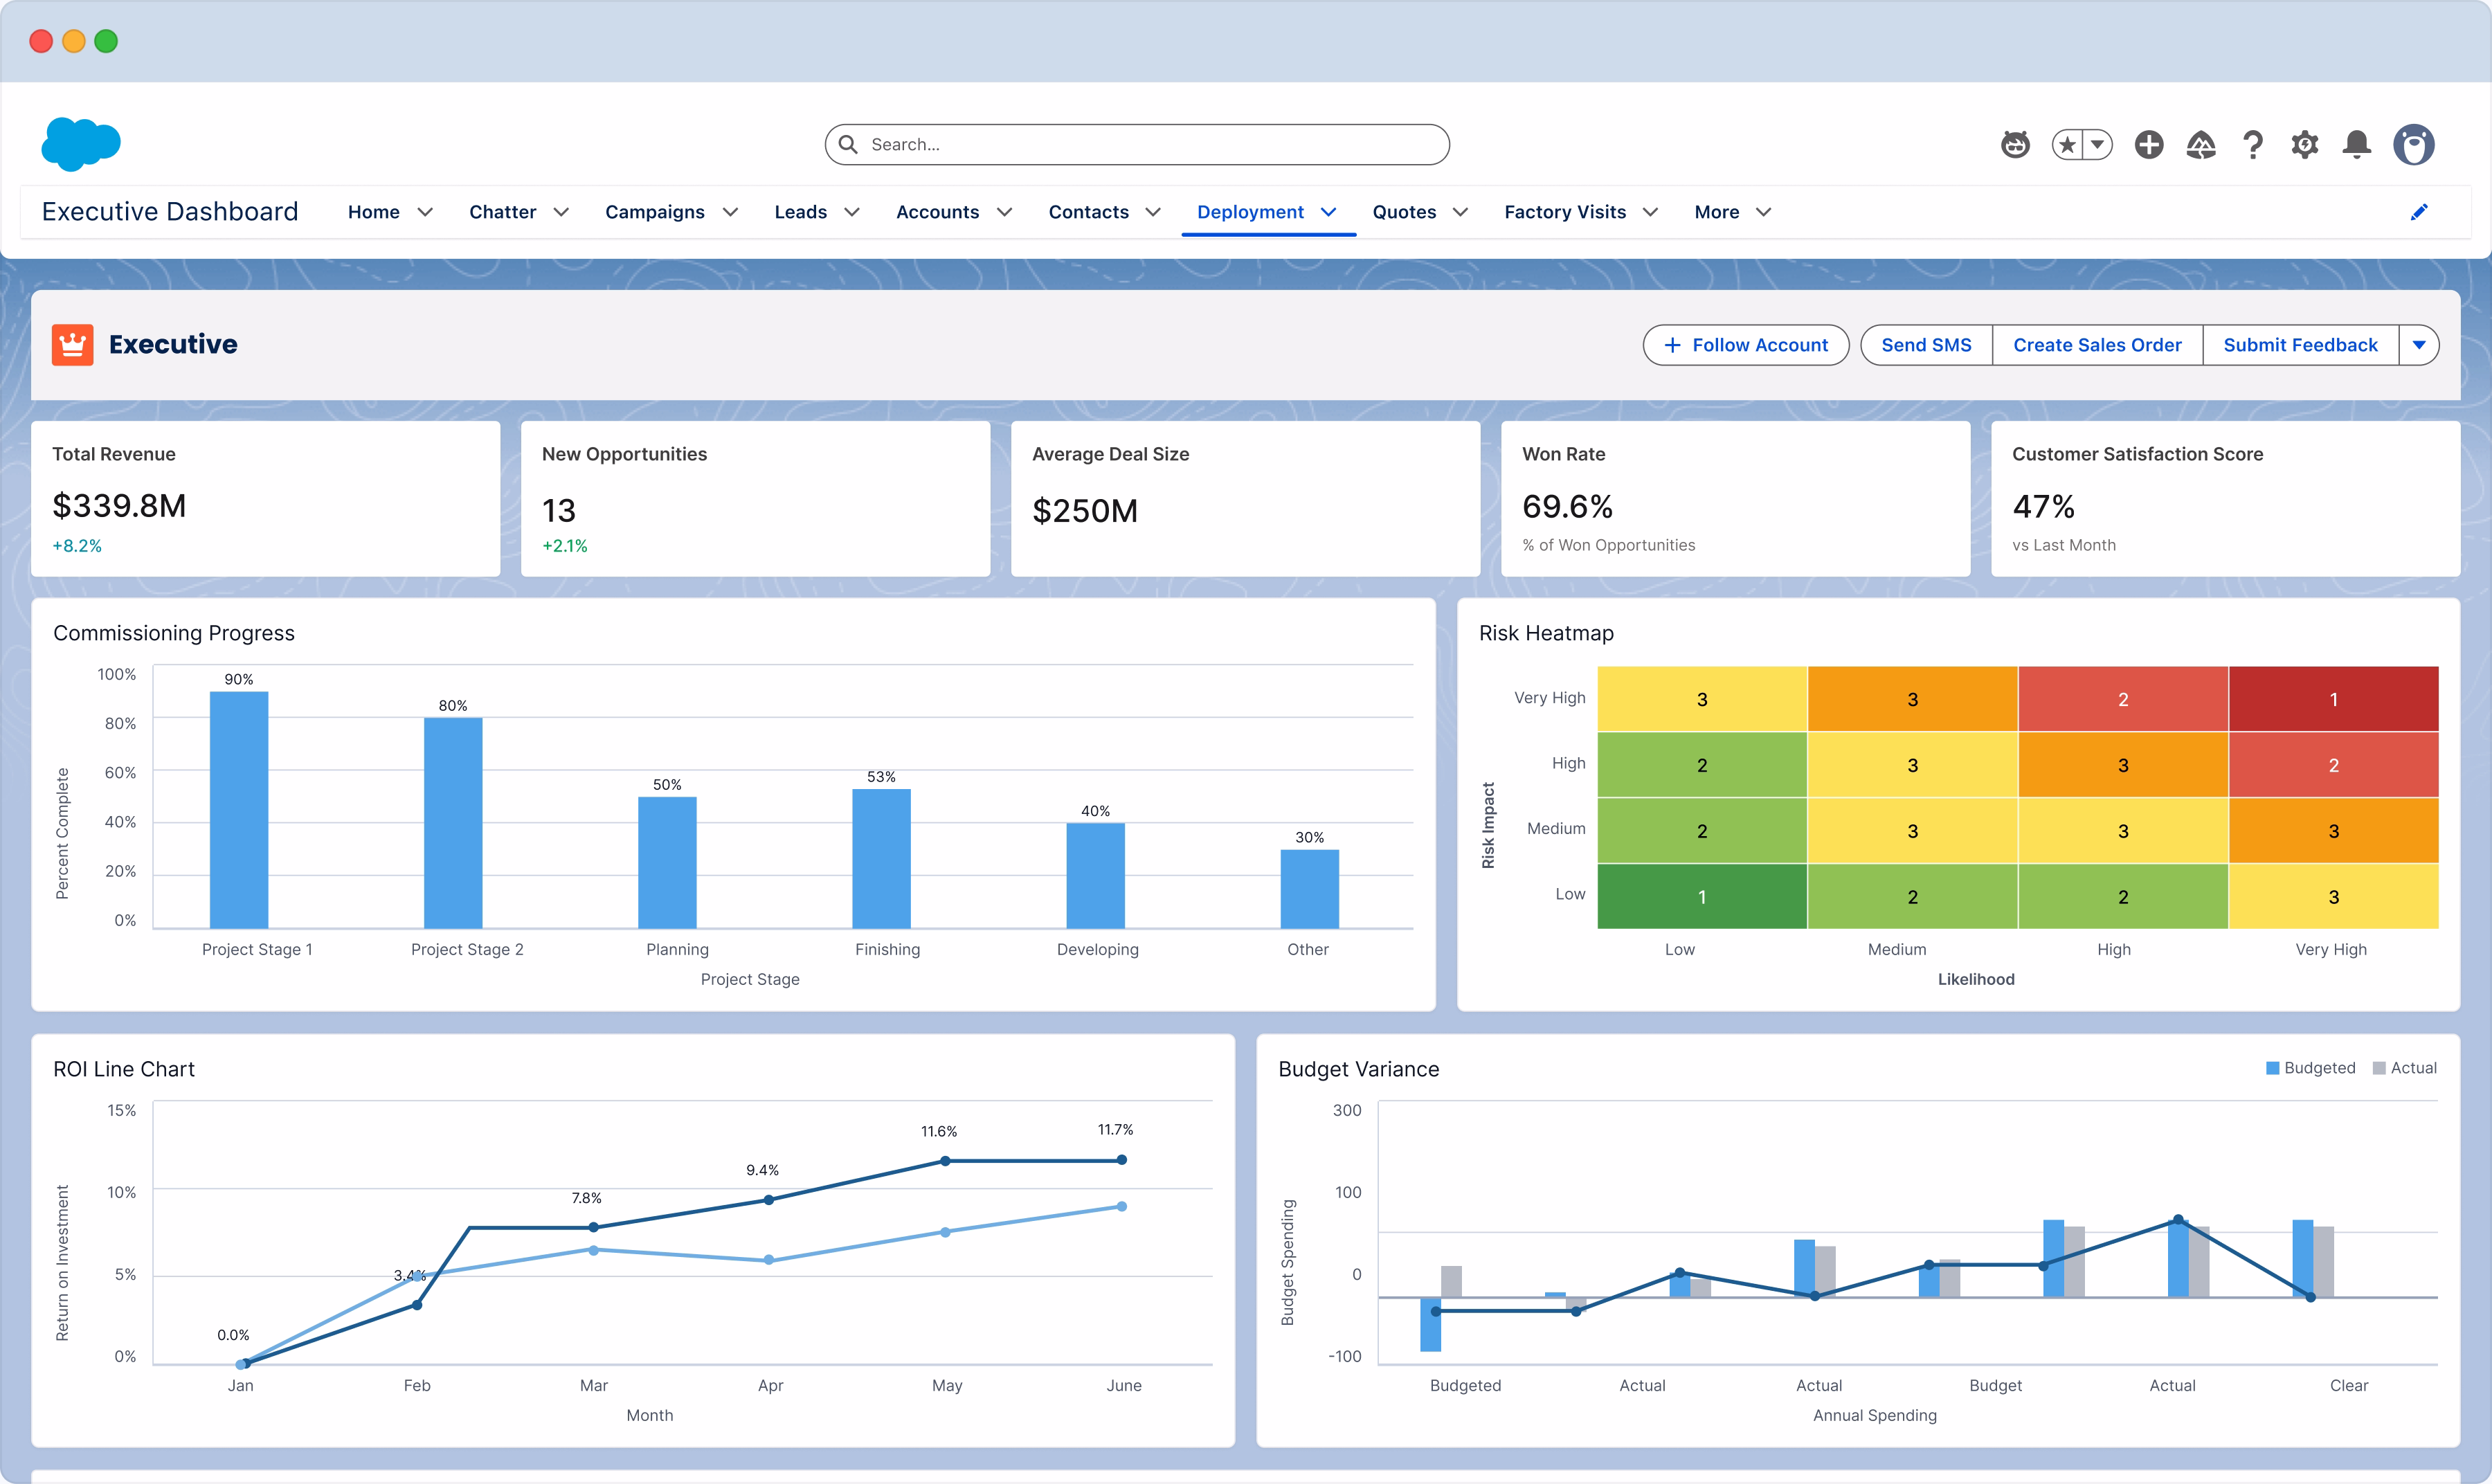Image resolution: width=2492 pixels, height=1484 pixels.
Task: Click the Trailhead mountain icon
Action: 2201,145
